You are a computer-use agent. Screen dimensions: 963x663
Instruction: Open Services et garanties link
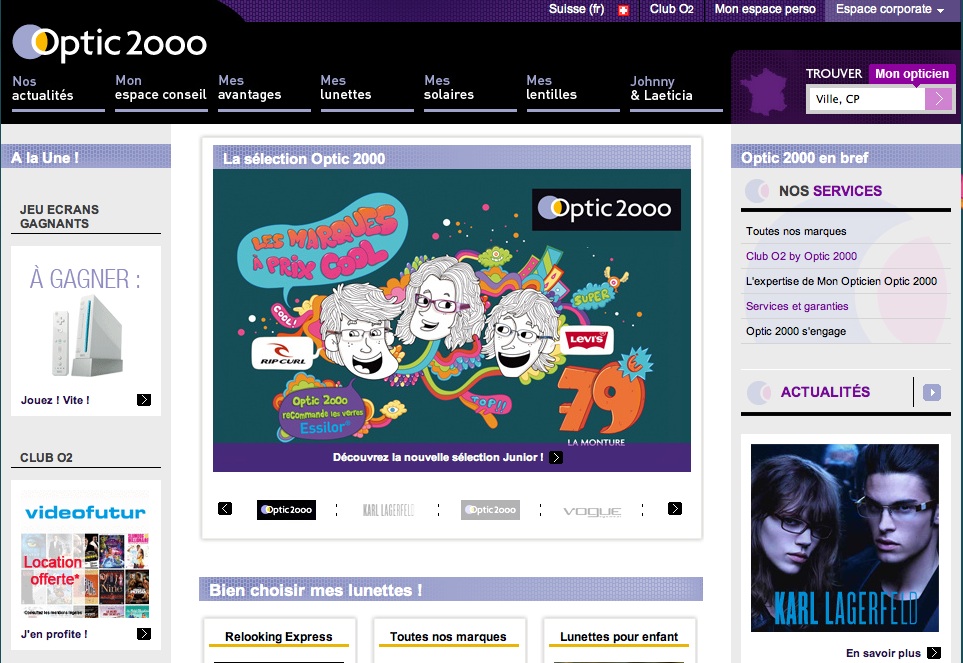click(x=797, y=306)
